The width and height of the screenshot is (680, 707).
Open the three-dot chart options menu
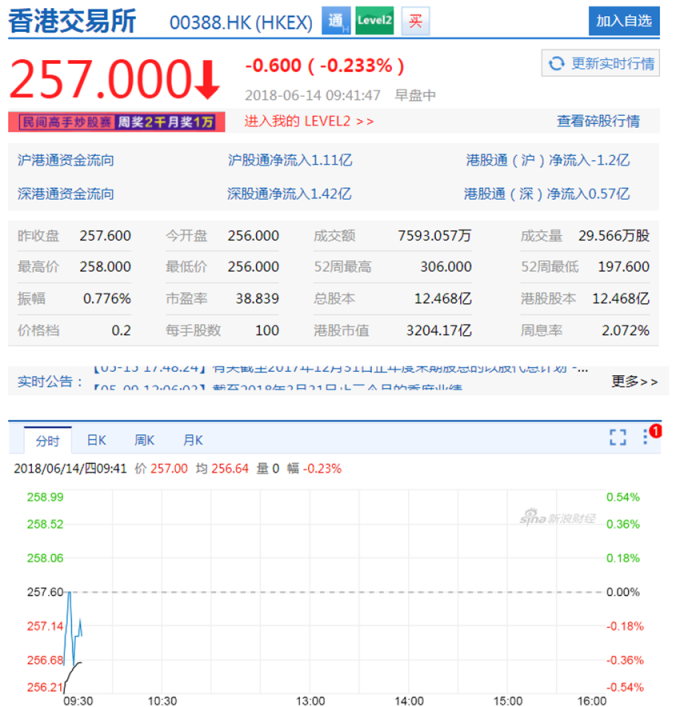[645, 437]
